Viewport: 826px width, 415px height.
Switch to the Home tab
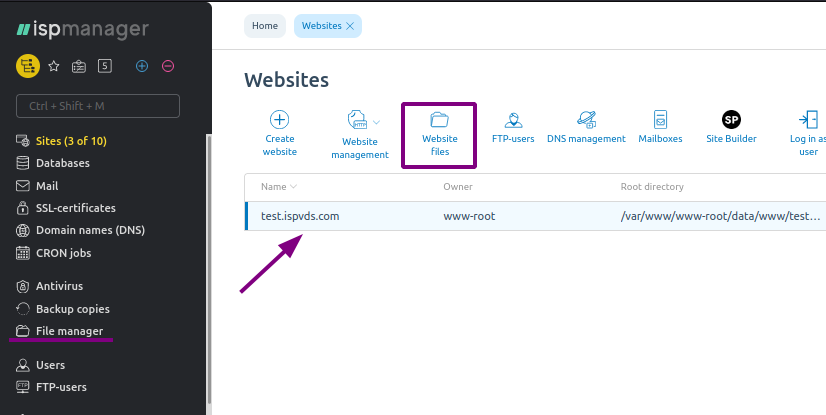265,26
